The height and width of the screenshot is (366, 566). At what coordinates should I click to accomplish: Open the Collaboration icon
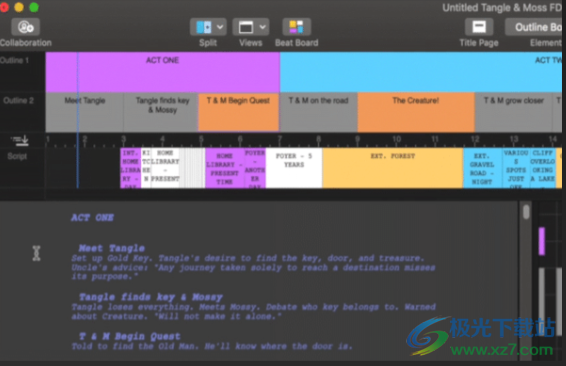coord(25,27)
